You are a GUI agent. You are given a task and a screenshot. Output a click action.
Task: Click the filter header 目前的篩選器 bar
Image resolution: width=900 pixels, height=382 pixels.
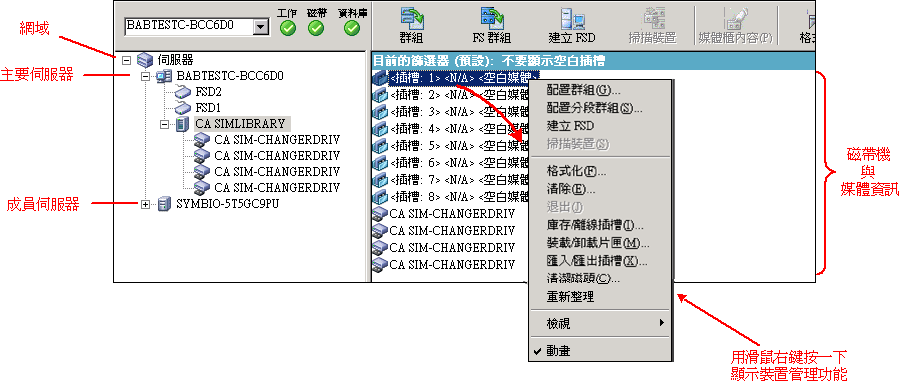(x=593, y=60)
